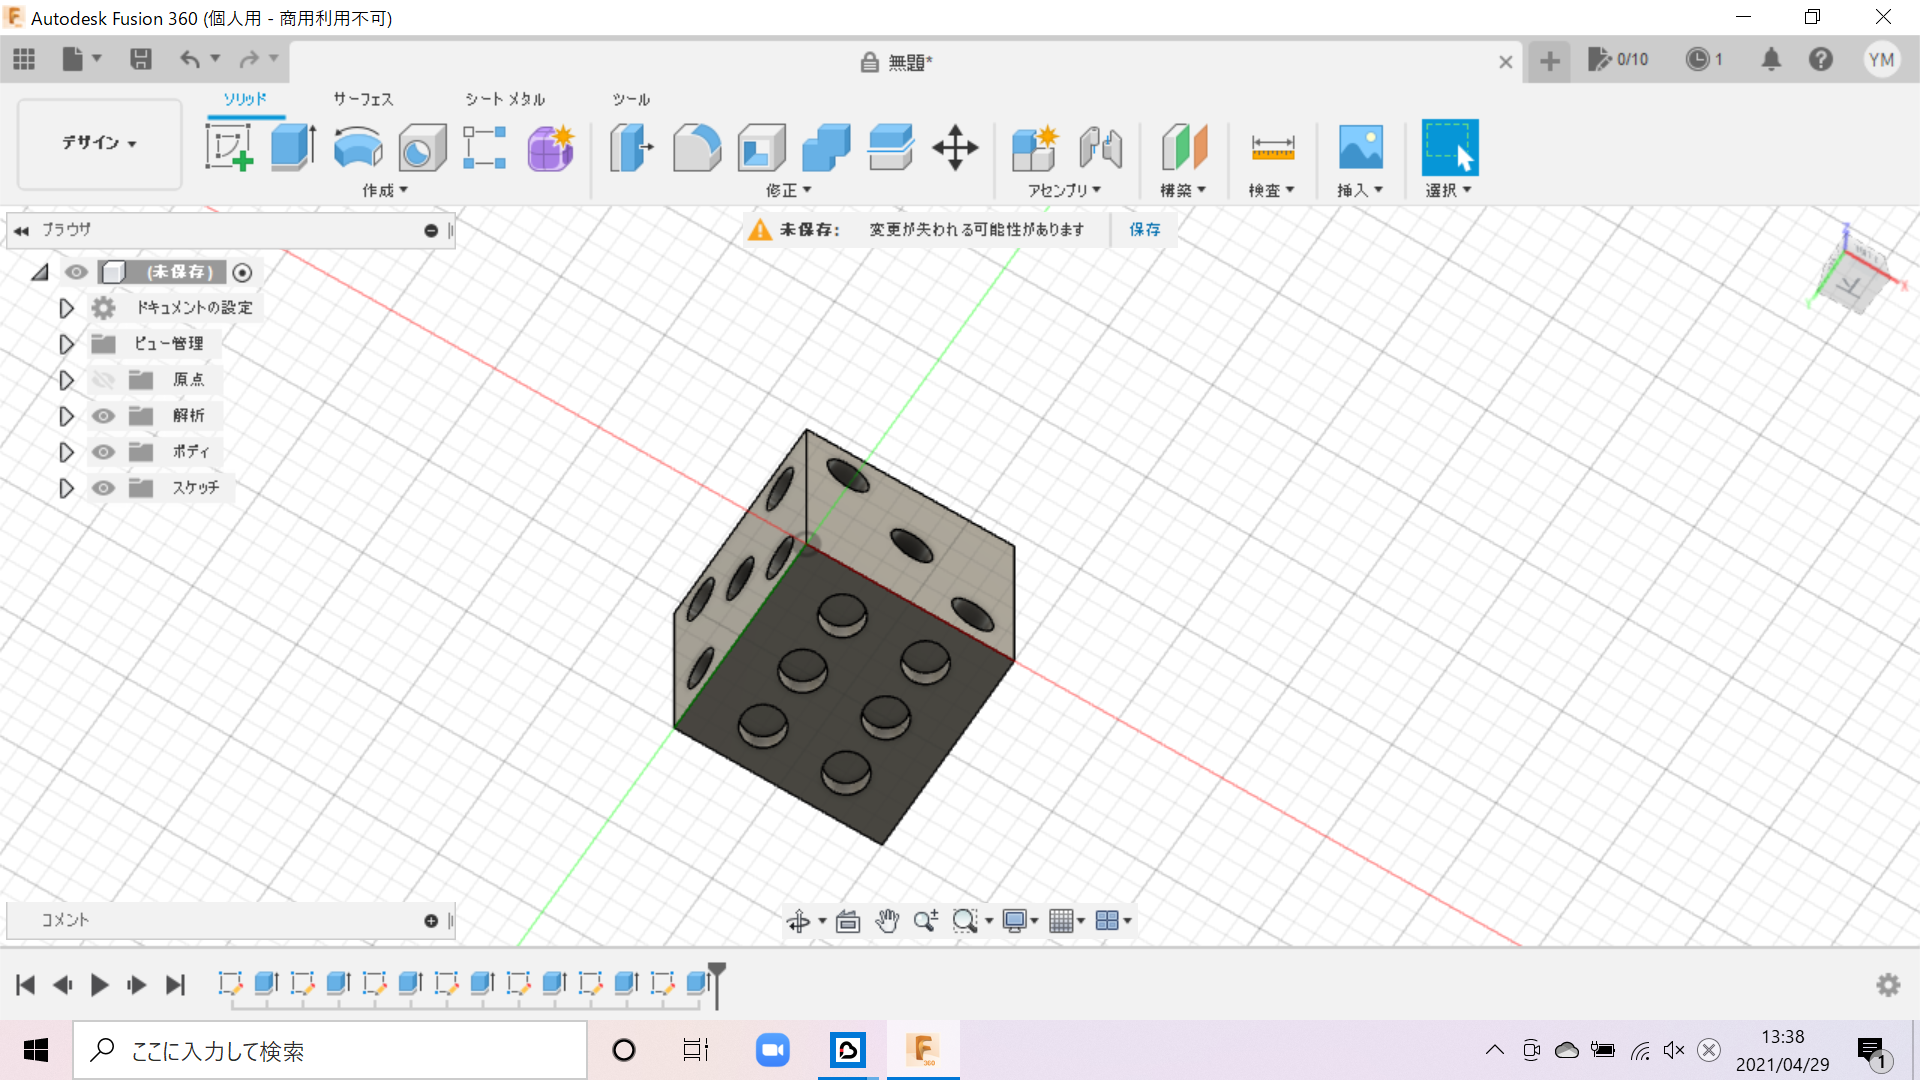
Task: Toggle visibility of ボディ folder
Action: [103, 452]
